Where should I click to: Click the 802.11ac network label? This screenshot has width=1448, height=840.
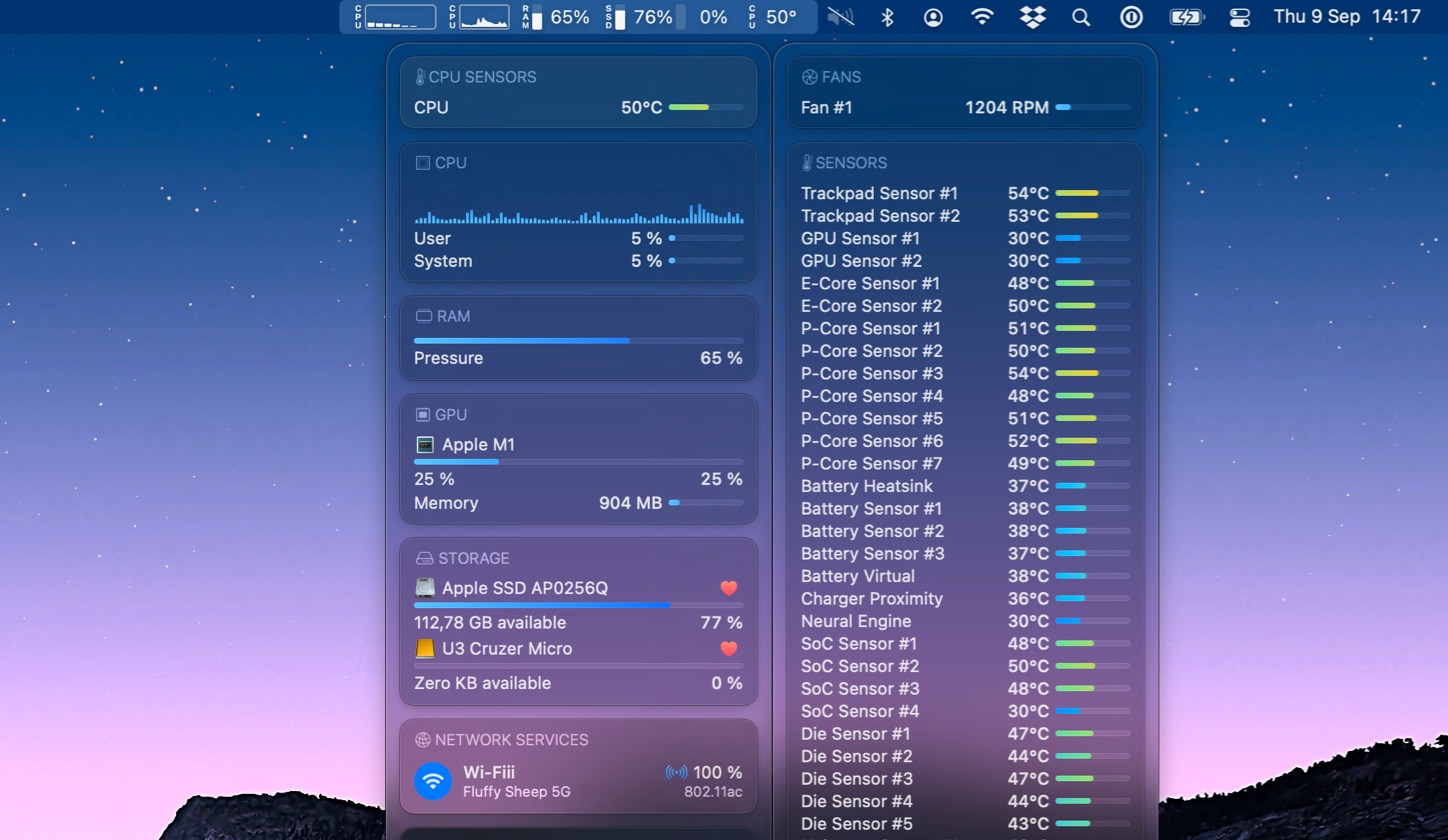[x=713, y=792]
